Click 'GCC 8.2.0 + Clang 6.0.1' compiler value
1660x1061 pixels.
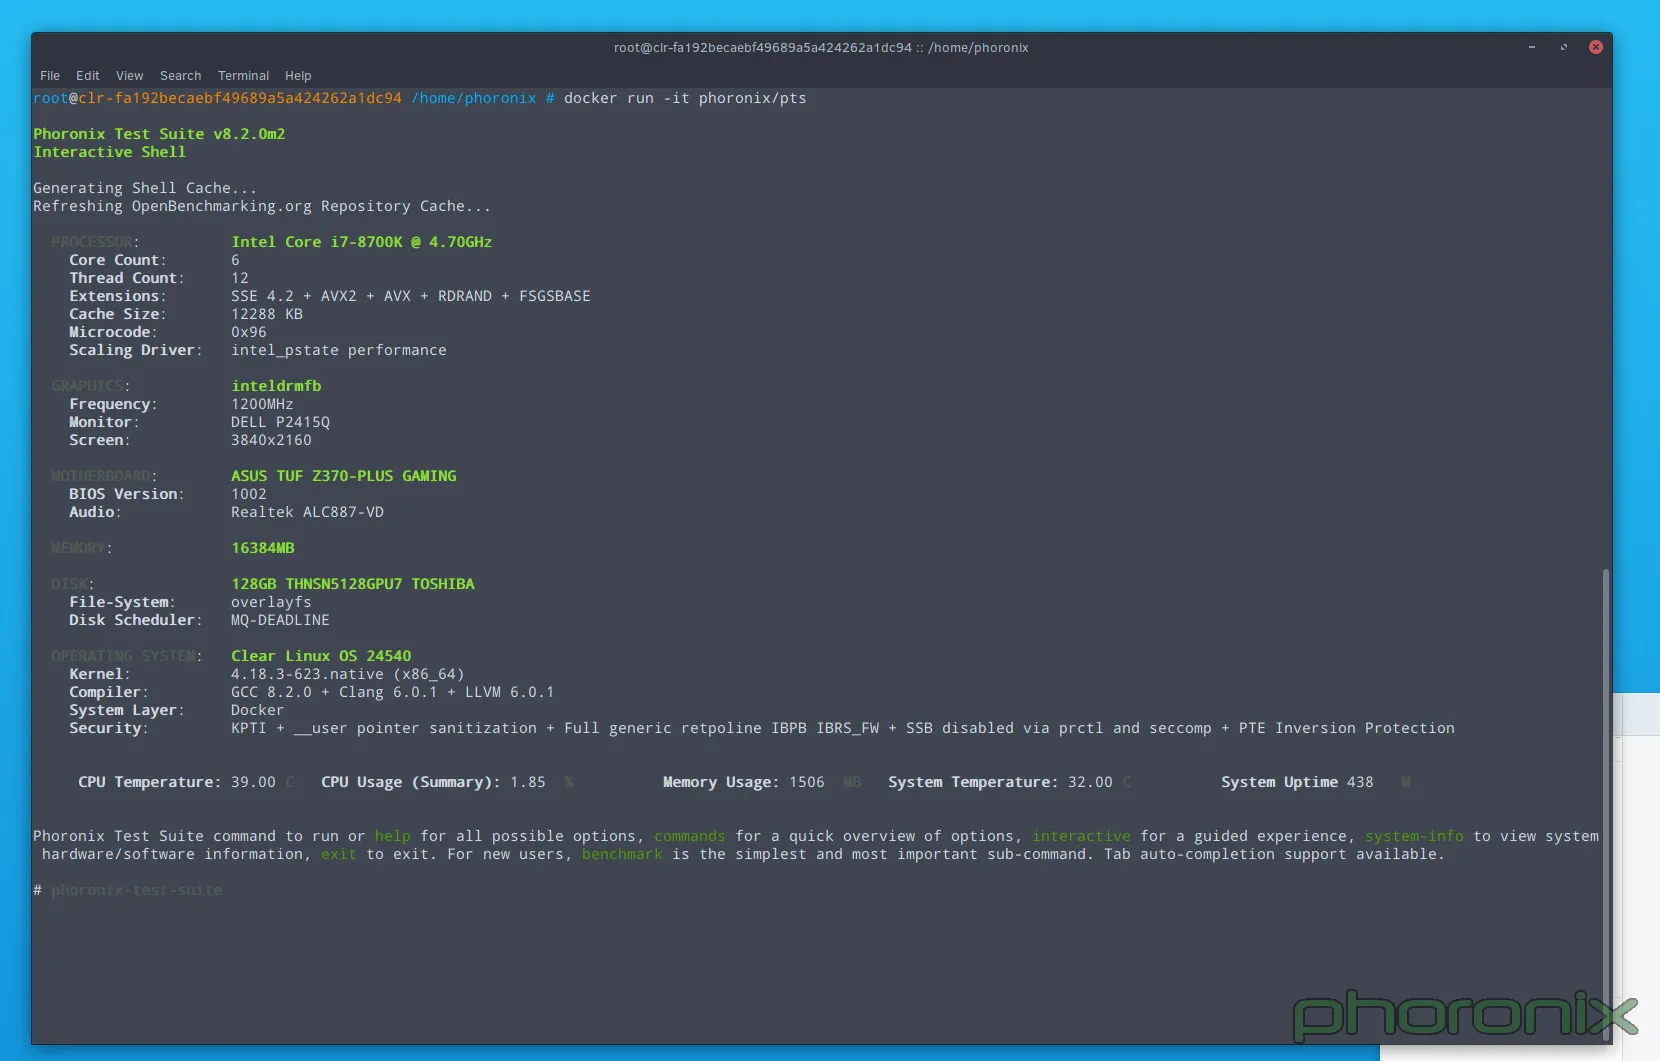click(x=392, y=692)
